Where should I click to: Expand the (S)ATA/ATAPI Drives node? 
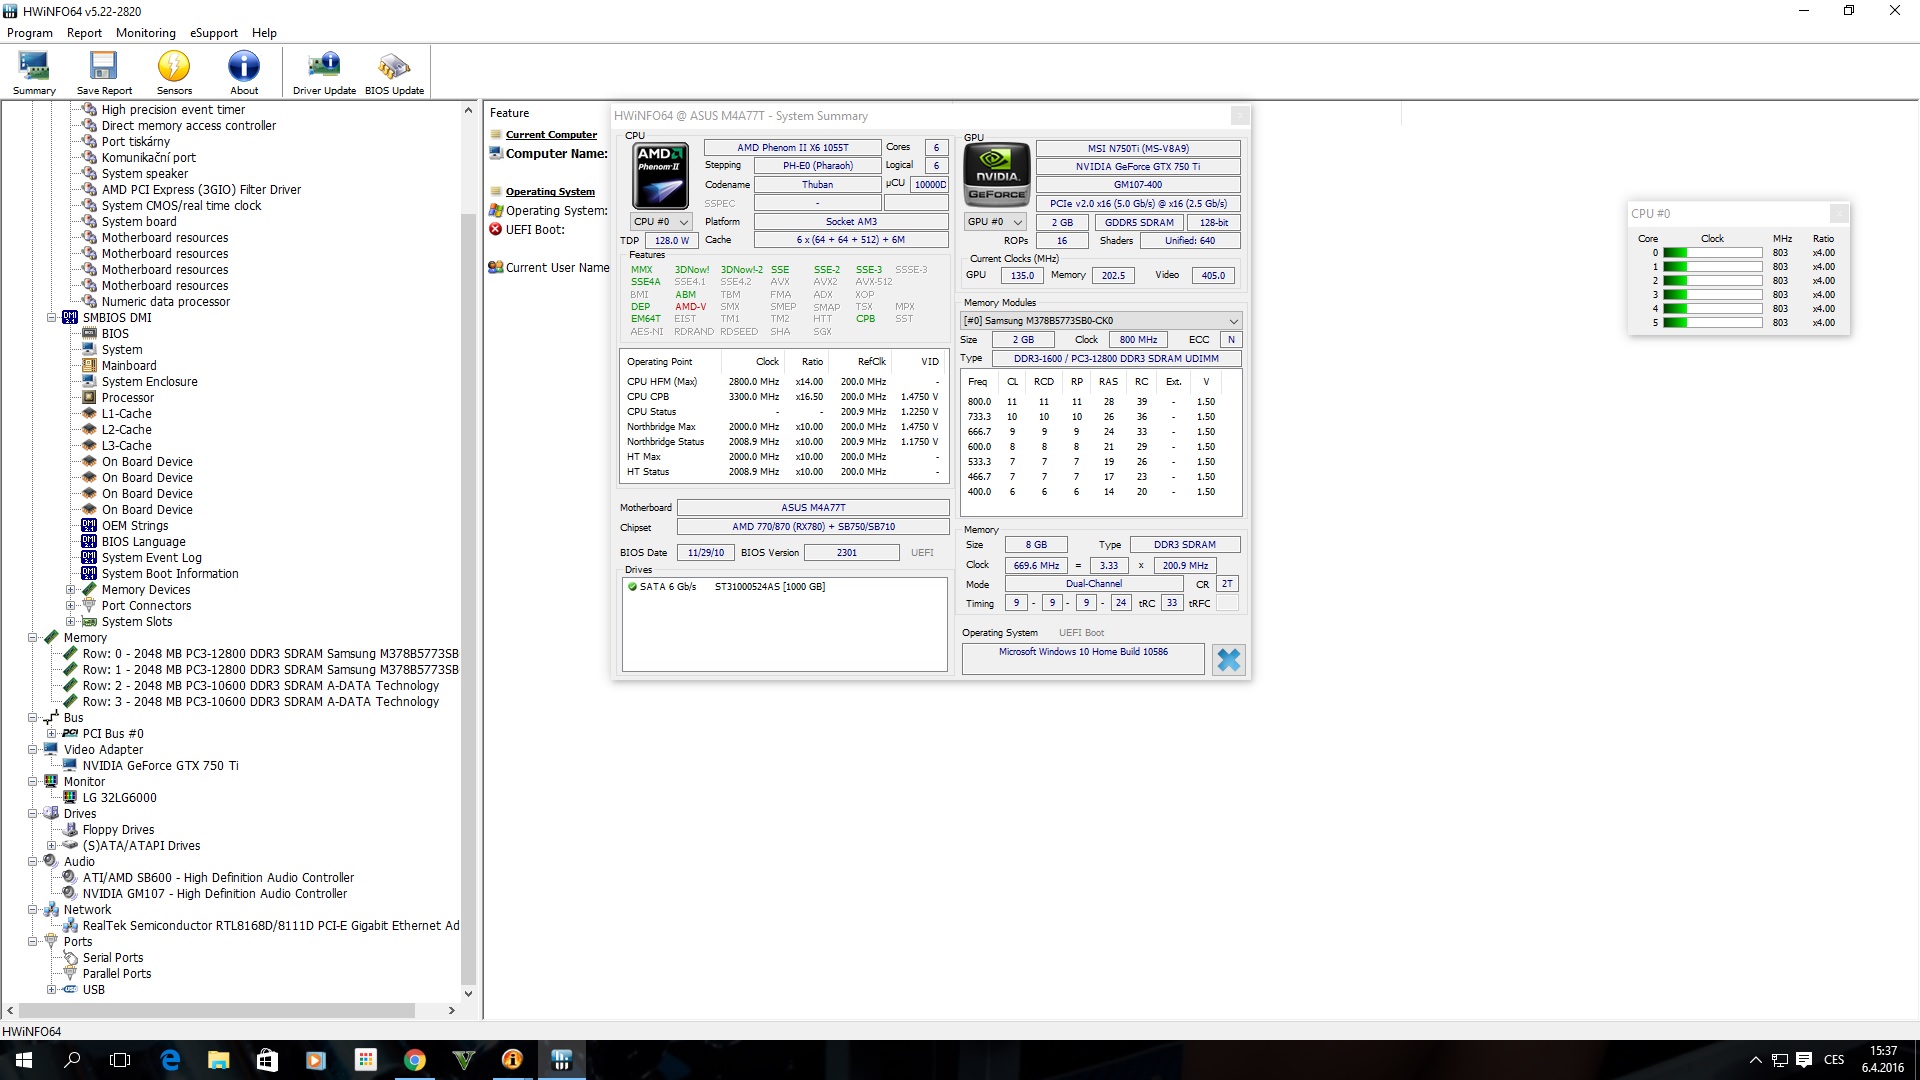click(x=52, y=846)
